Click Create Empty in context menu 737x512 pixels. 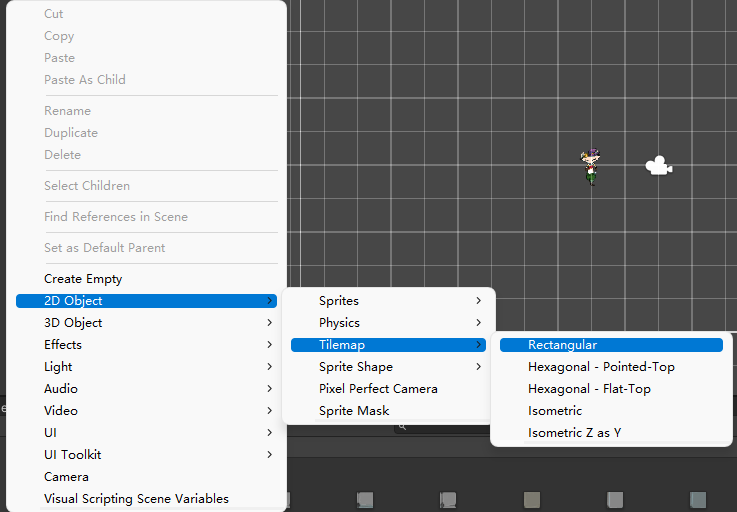pyautogui.click(x=146, y=279)
